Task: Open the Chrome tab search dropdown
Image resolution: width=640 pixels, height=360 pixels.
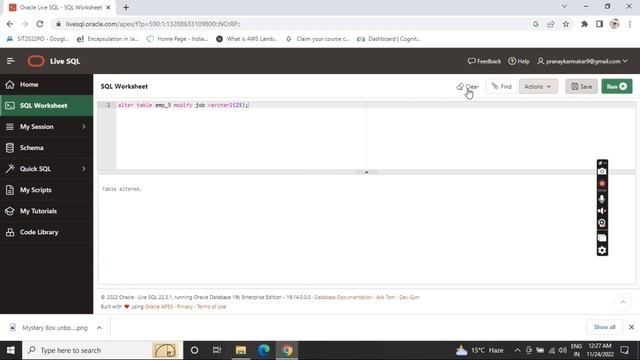Action: (564, 7)
